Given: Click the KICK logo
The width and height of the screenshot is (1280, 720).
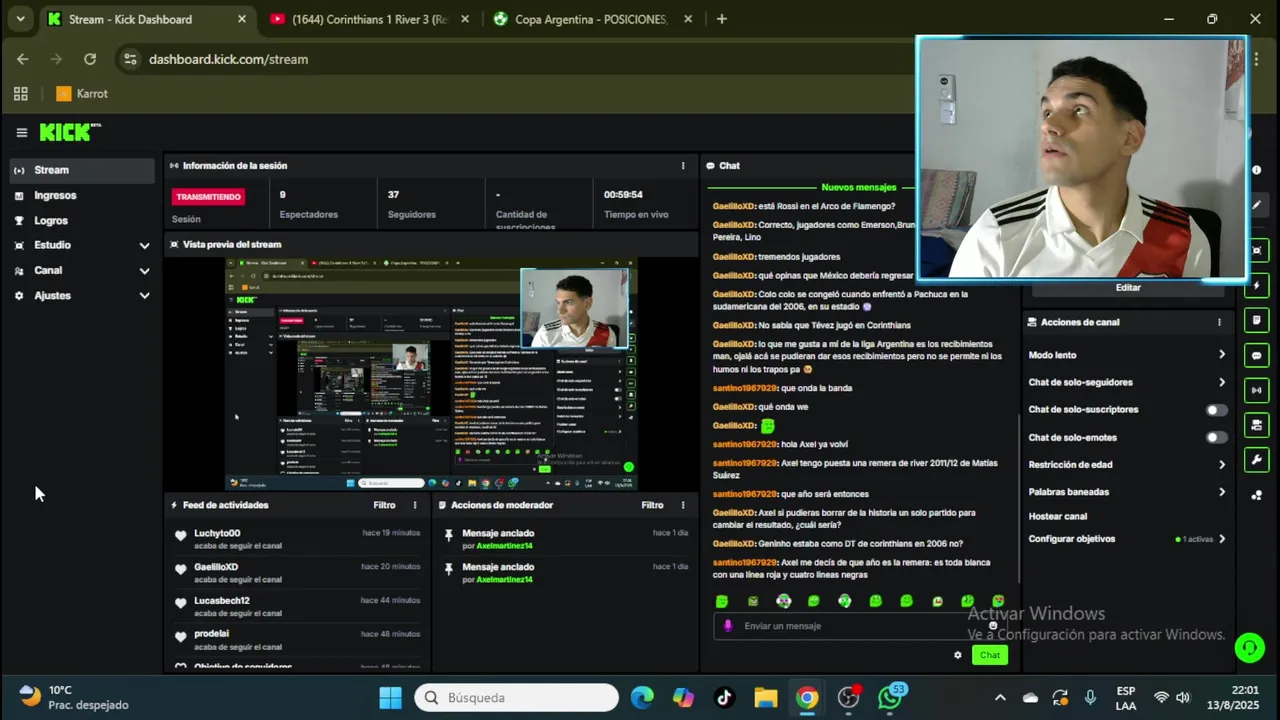Looking at the screenshot, I should tap(70, 132).
